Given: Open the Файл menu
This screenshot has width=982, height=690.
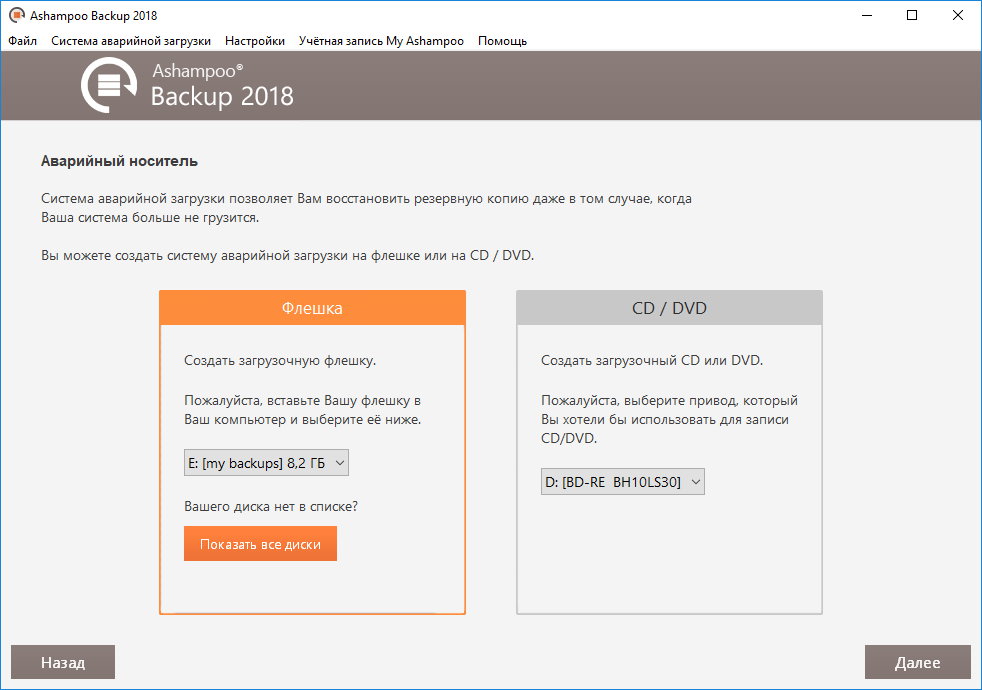Looking at the screenshot, I should [23, 41].
